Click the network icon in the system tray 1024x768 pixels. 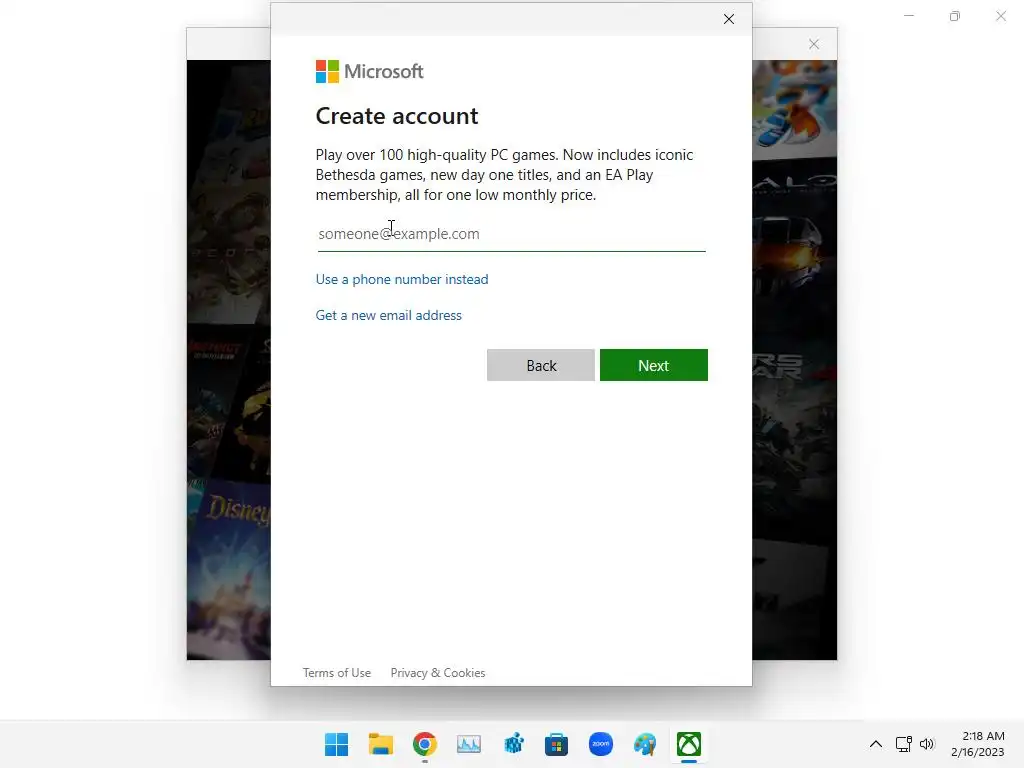[904, 744]
